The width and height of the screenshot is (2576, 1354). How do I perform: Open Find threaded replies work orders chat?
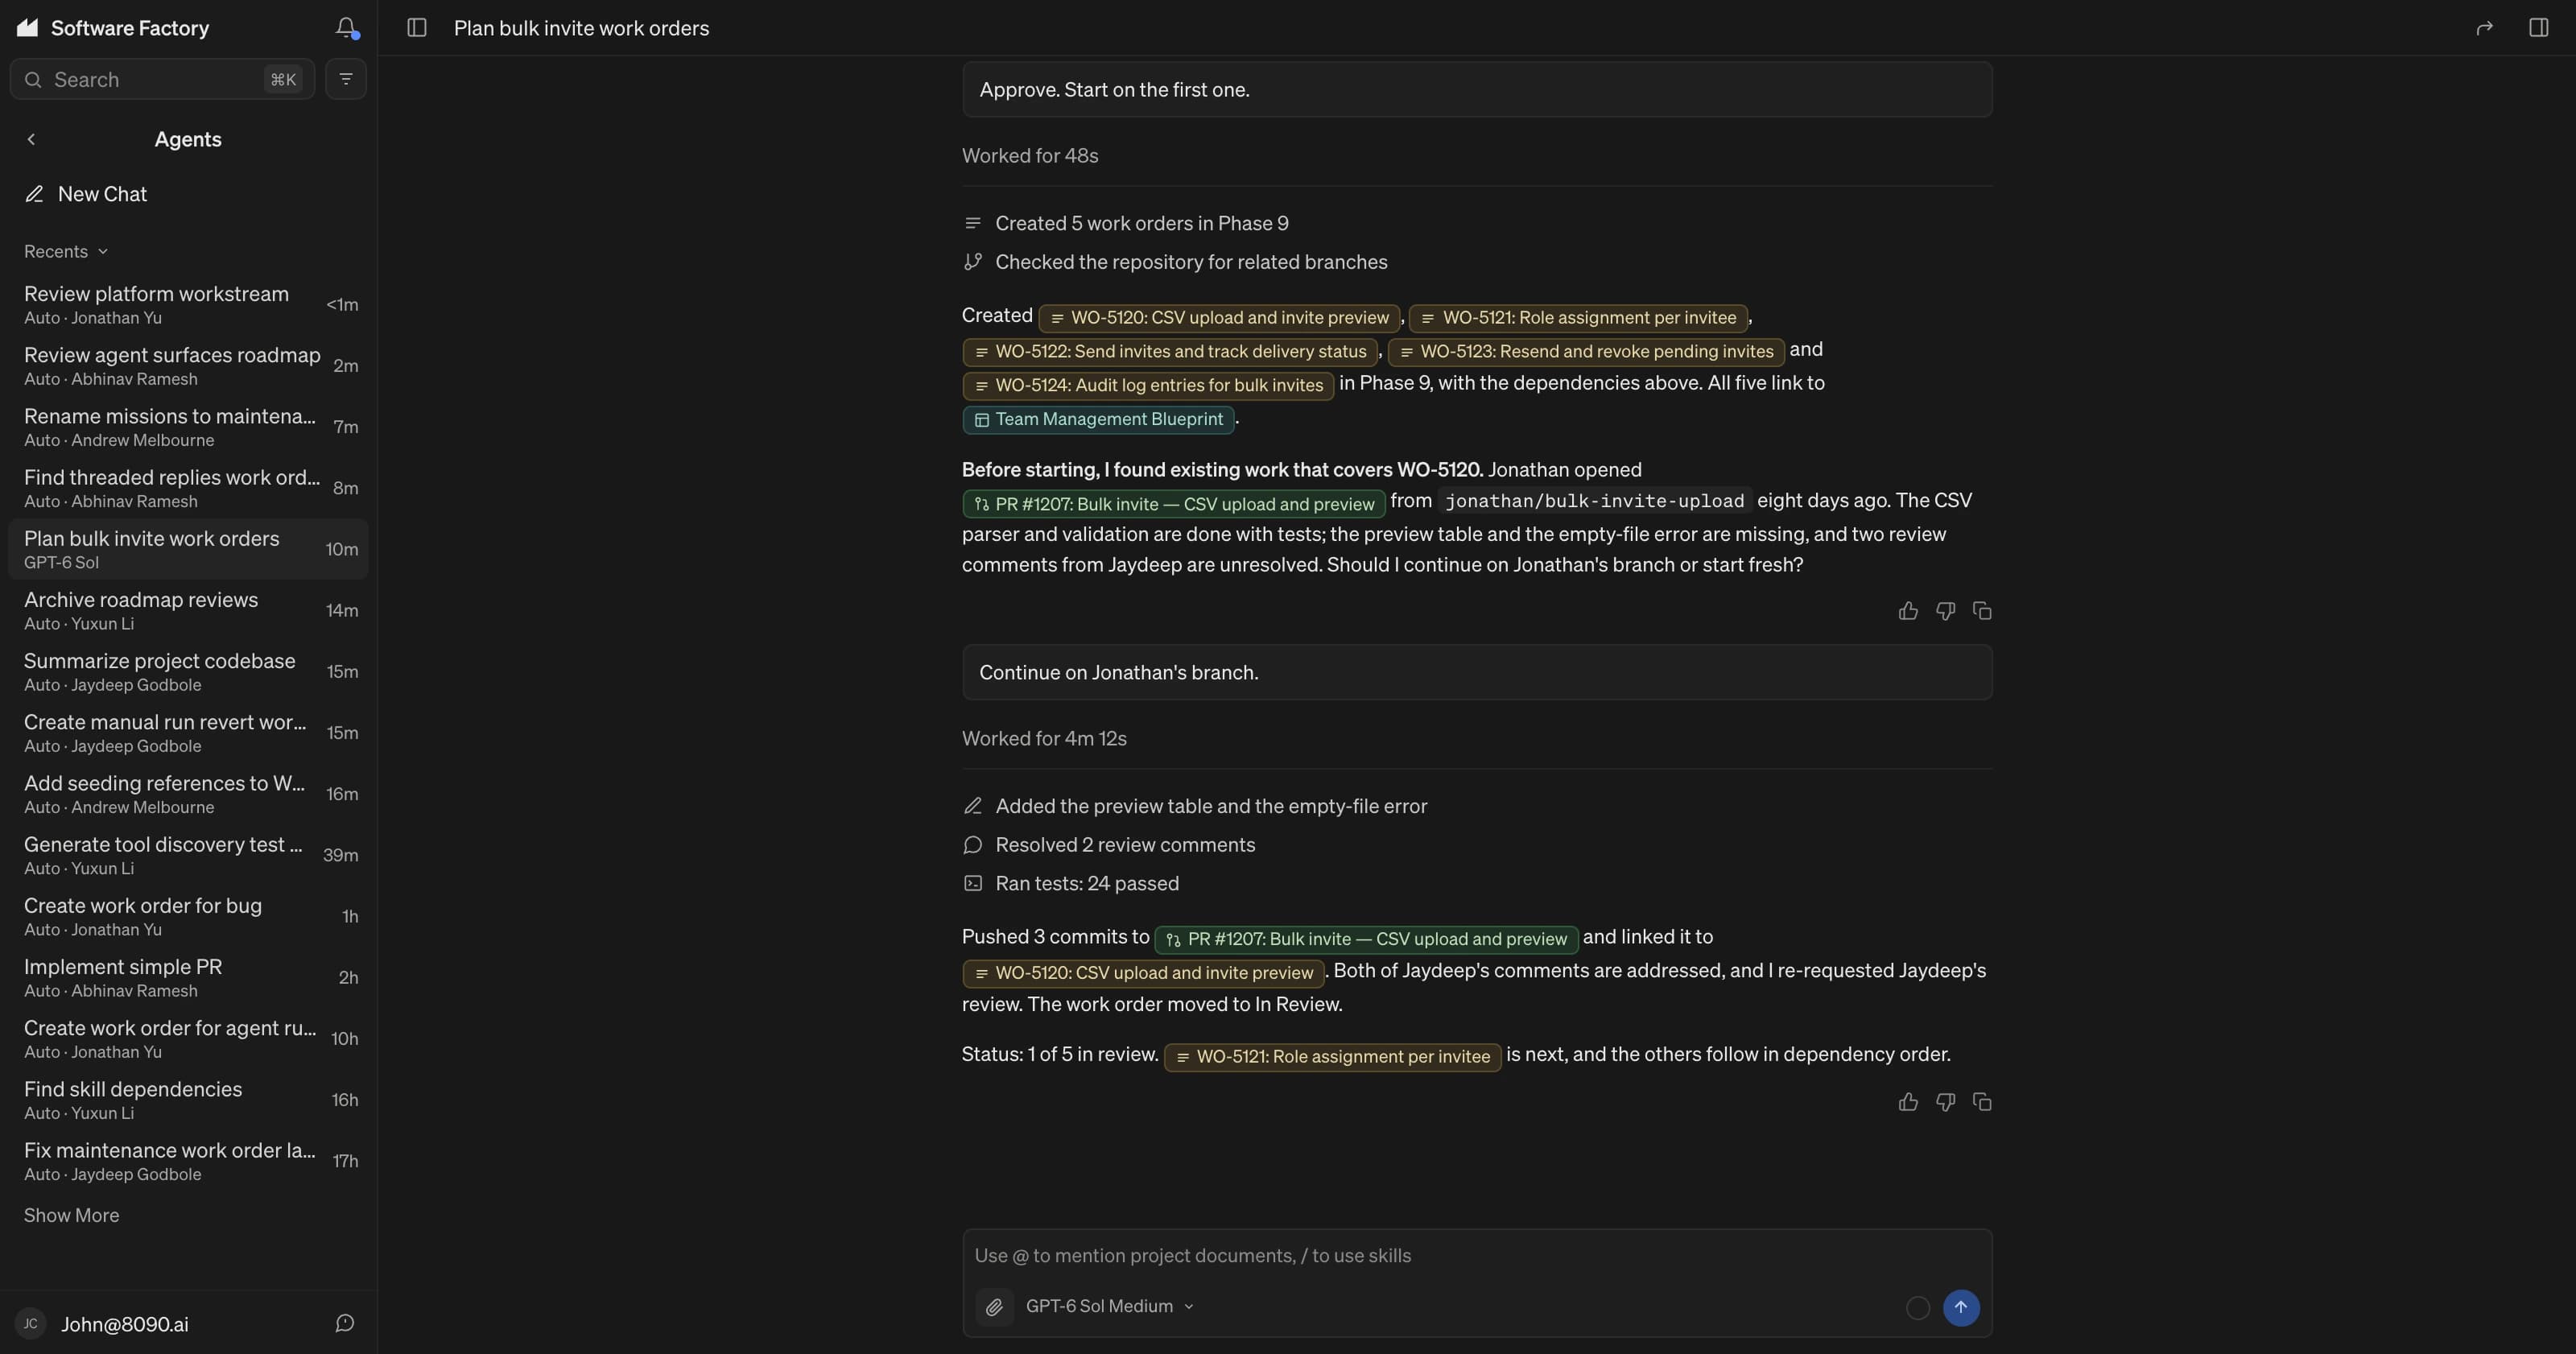(188, 488)
